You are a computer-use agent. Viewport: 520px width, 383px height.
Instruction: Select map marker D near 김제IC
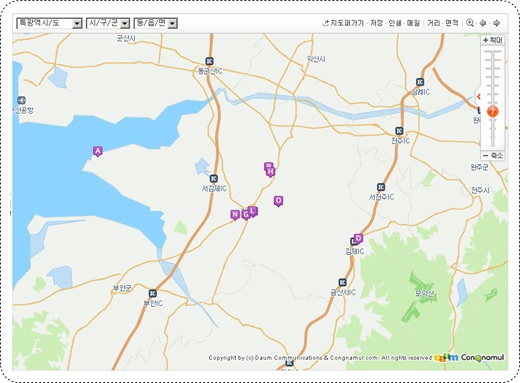(x=358, y=238)
